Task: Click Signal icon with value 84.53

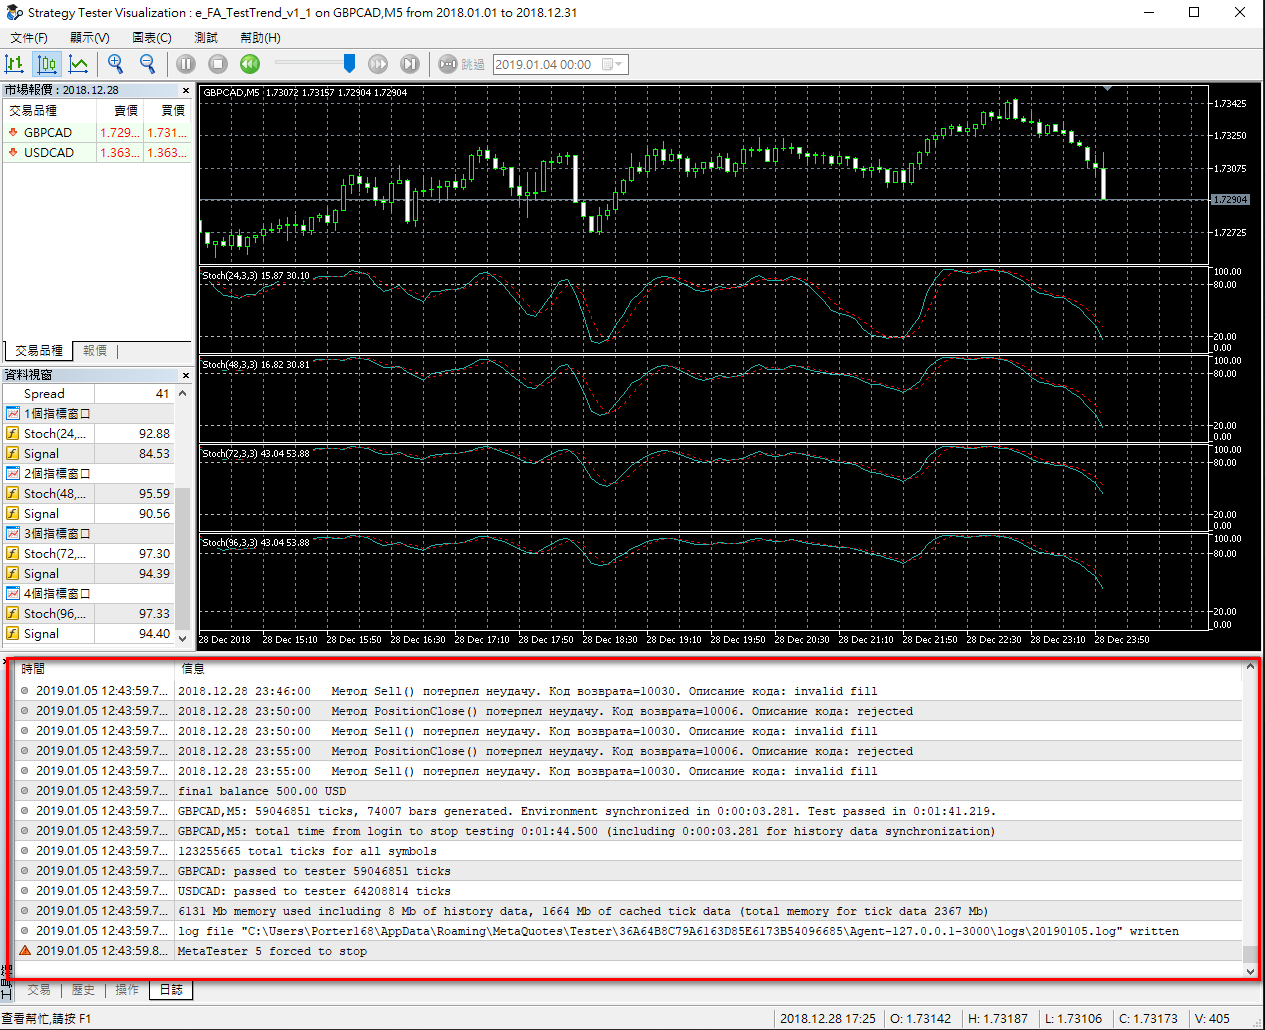Action: pos(13,453)
